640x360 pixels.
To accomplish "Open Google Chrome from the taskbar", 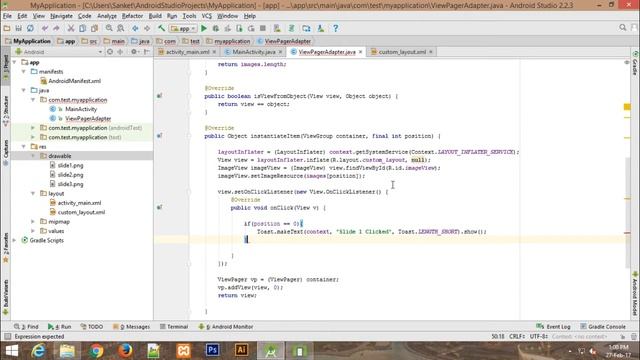I will click(x=96, y=351).
